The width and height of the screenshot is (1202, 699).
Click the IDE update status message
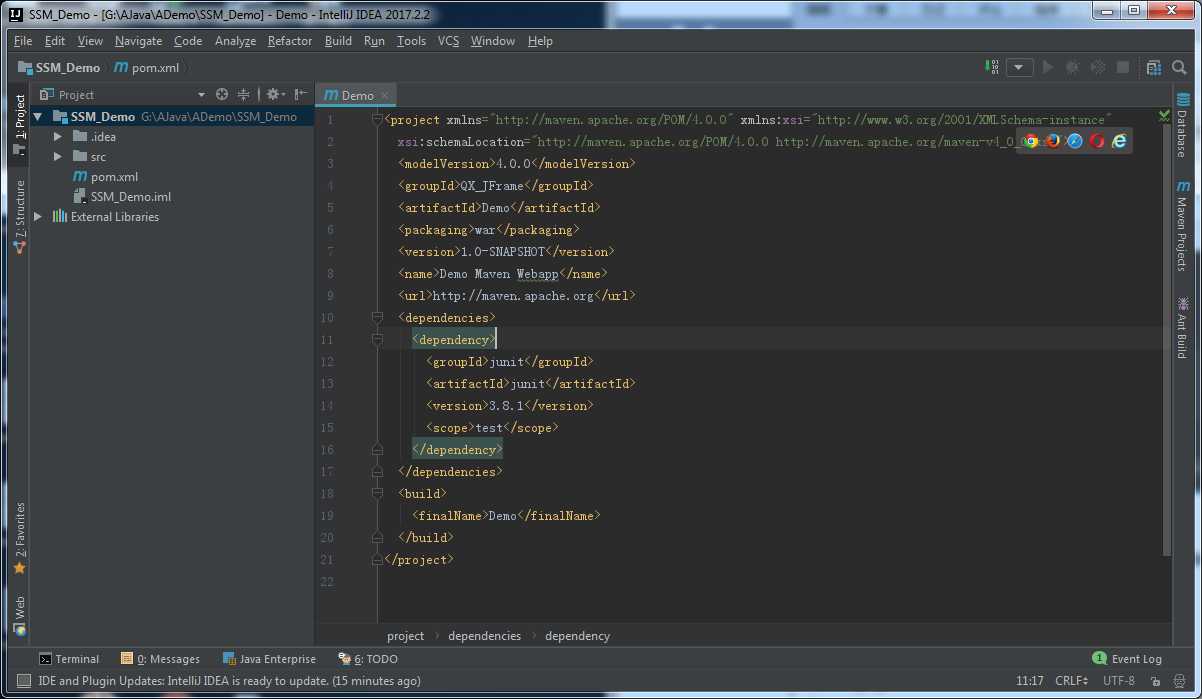click(x=229, y=681)
